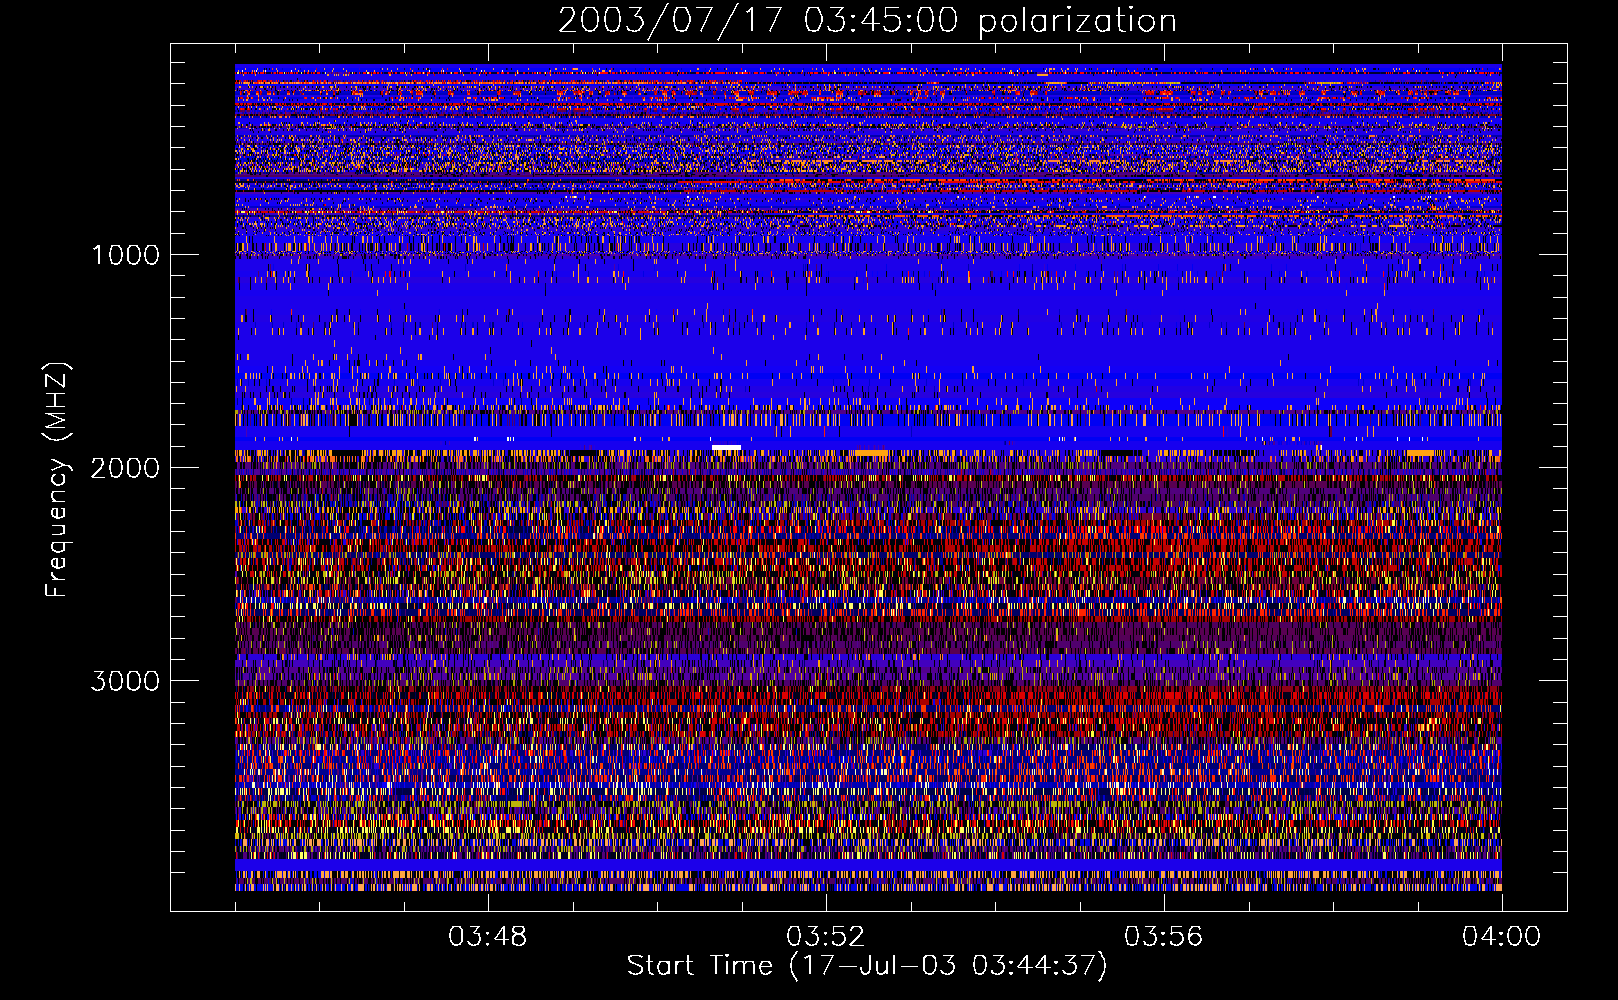Image resolution: width=1618 pixels, height=1000 pixels.
Task: Click the 03:48 time tick label
Action: click(488, 937)
